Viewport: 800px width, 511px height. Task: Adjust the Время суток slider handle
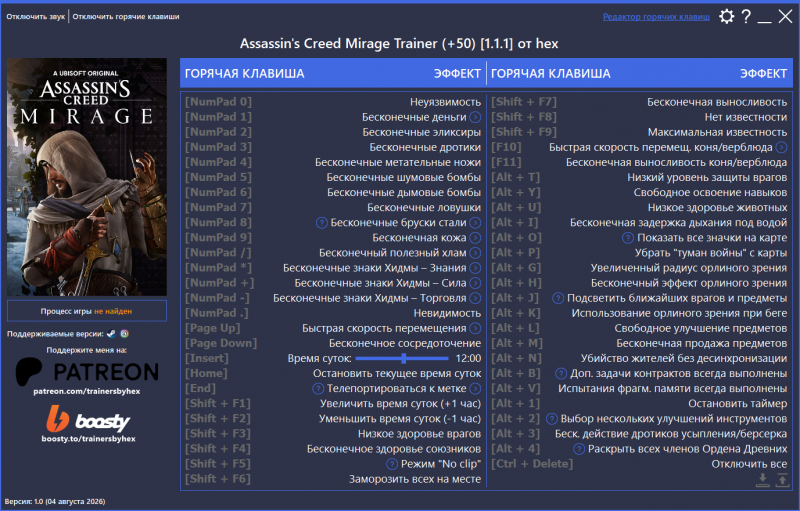pos(404,359)
